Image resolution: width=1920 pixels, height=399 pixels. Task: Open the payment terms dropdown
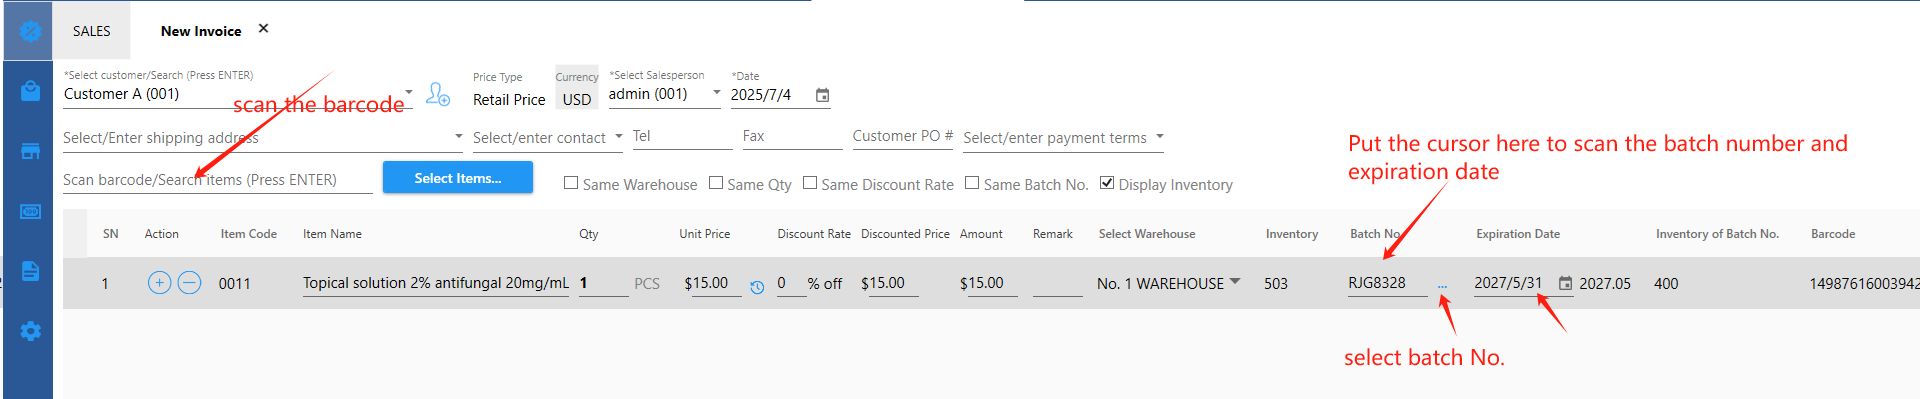point(1160,136)
